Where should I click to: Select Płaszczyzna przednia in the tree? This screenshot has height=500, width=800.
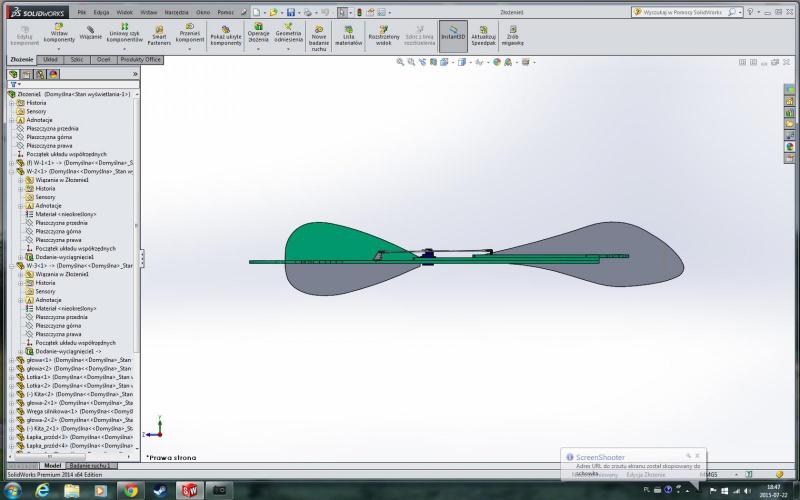tap(52, 128)
